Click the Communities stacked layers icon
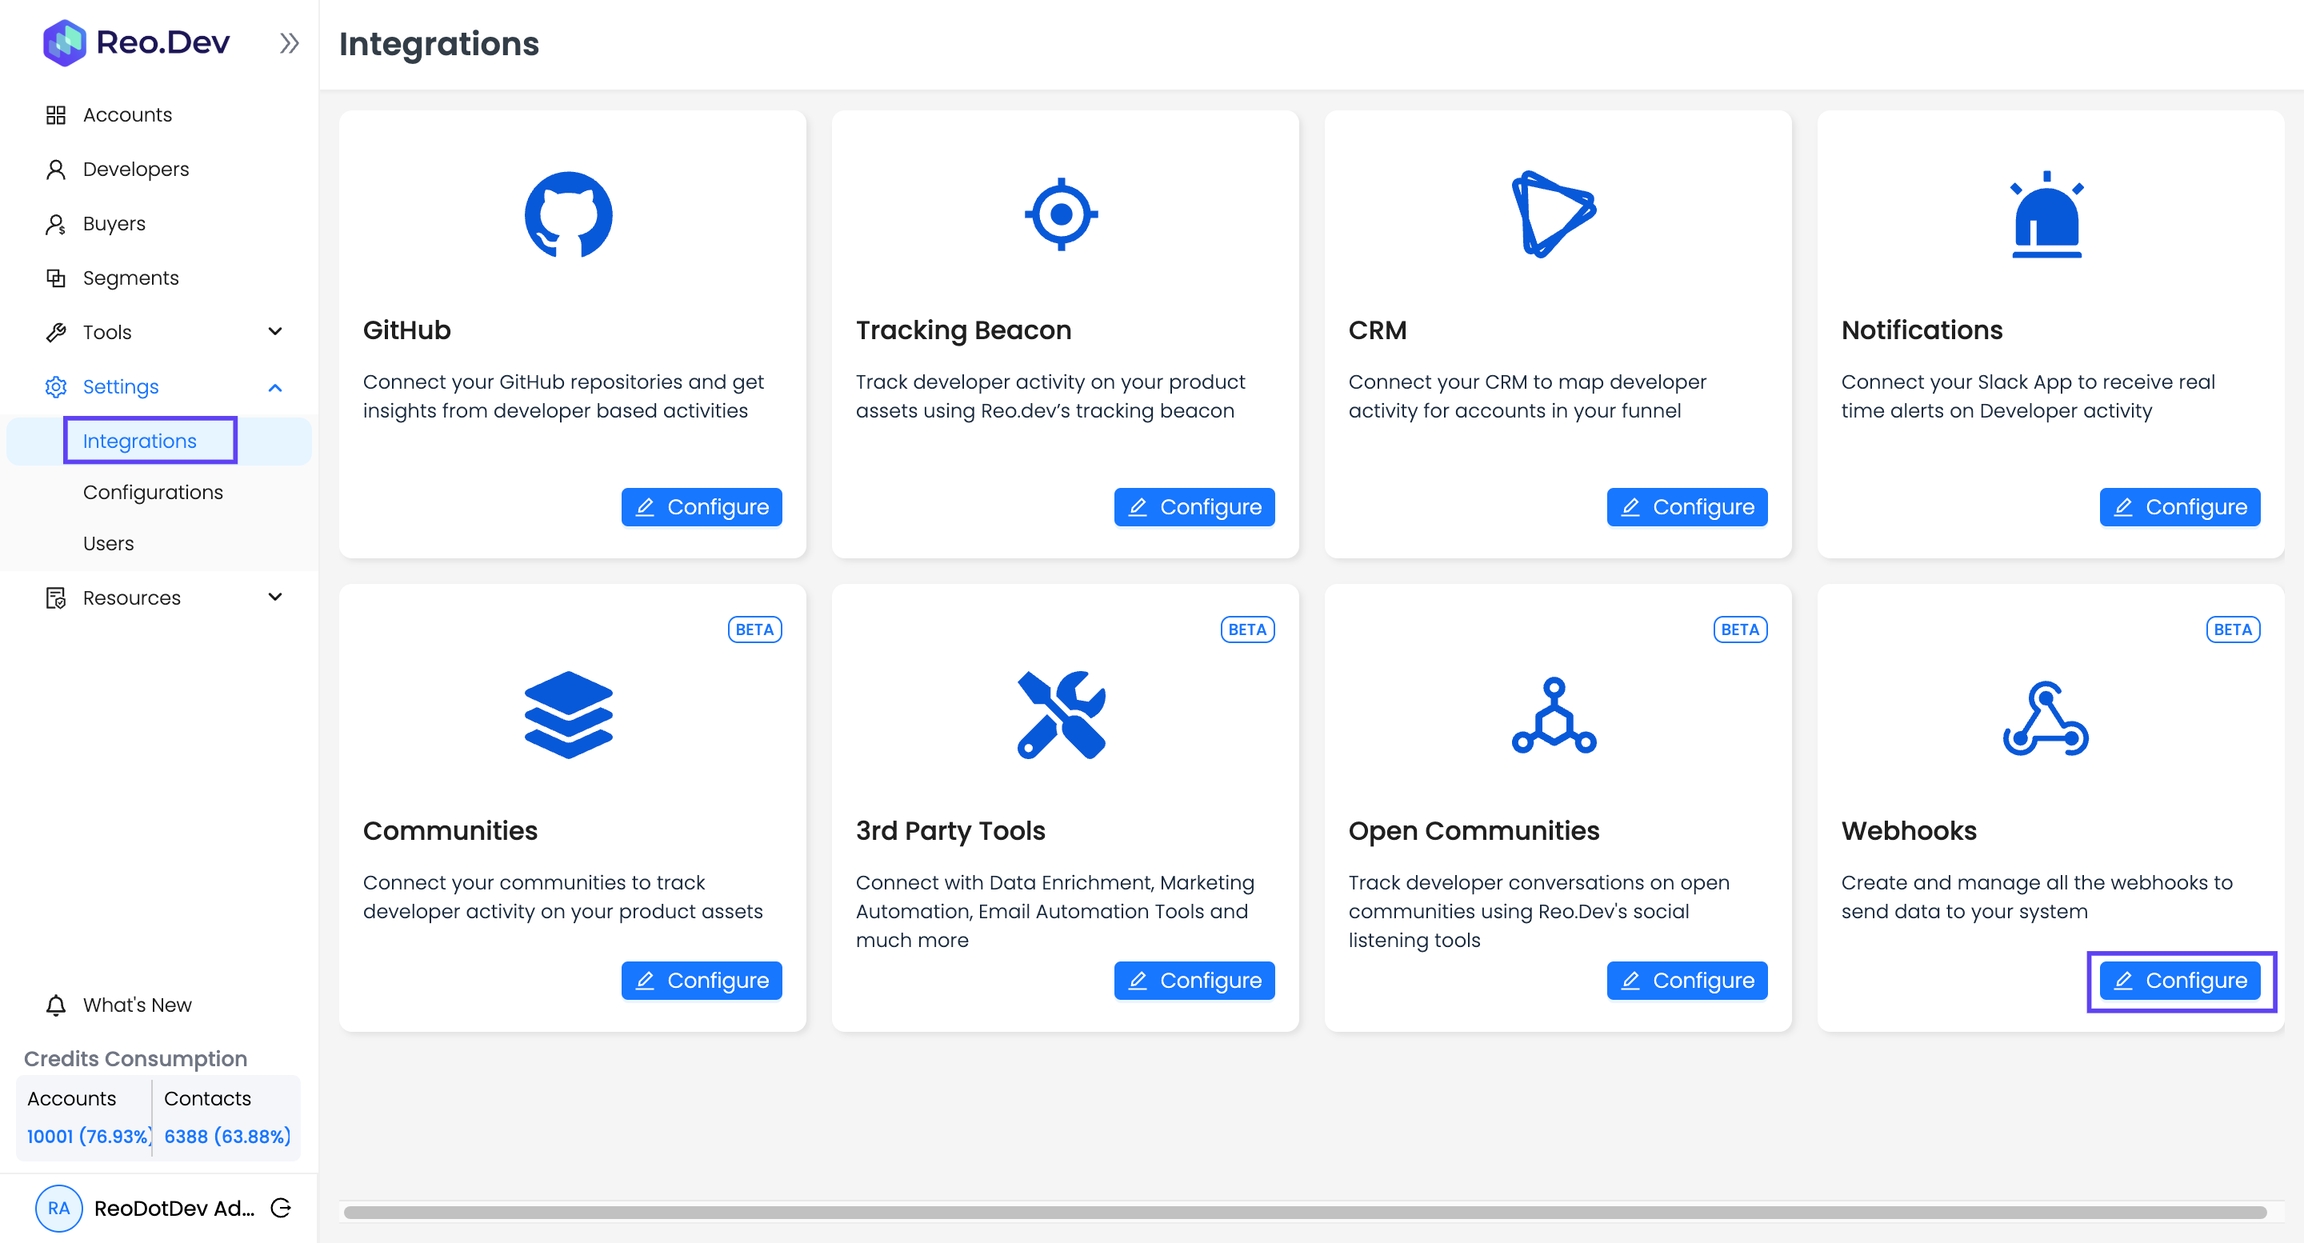 [568, 714]
